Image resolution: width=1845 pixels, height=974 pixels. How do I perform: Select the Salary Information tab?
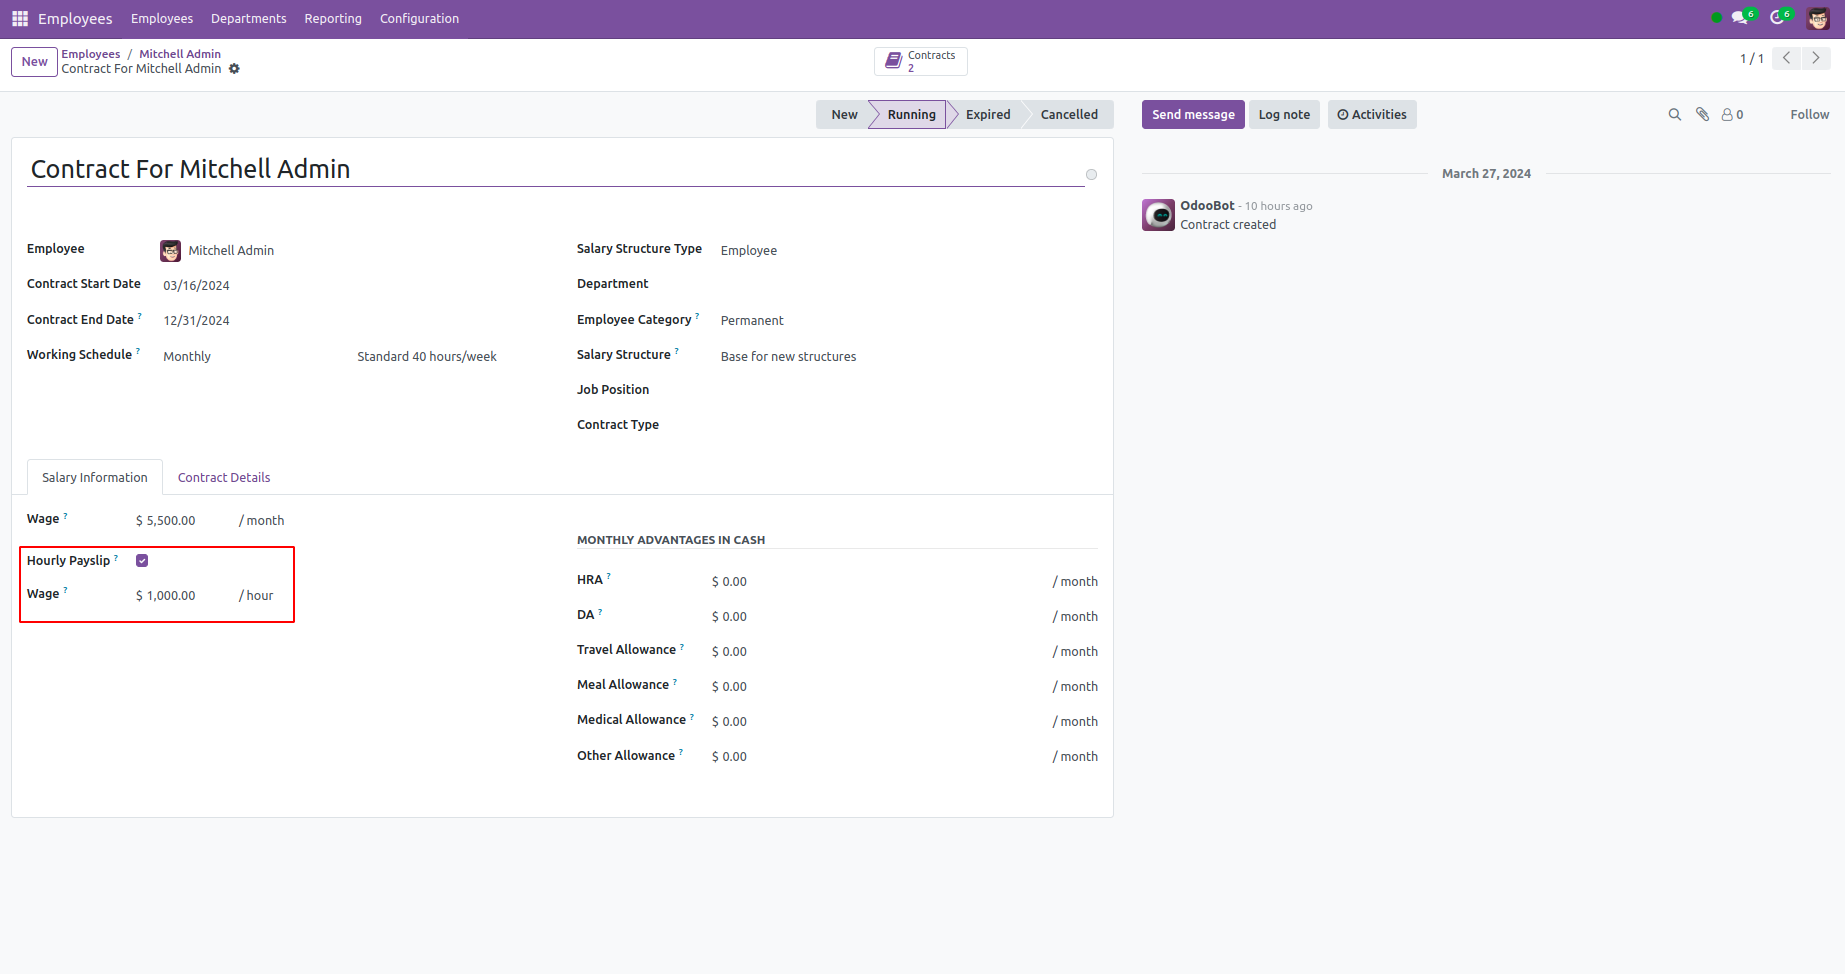click(95, 478)
